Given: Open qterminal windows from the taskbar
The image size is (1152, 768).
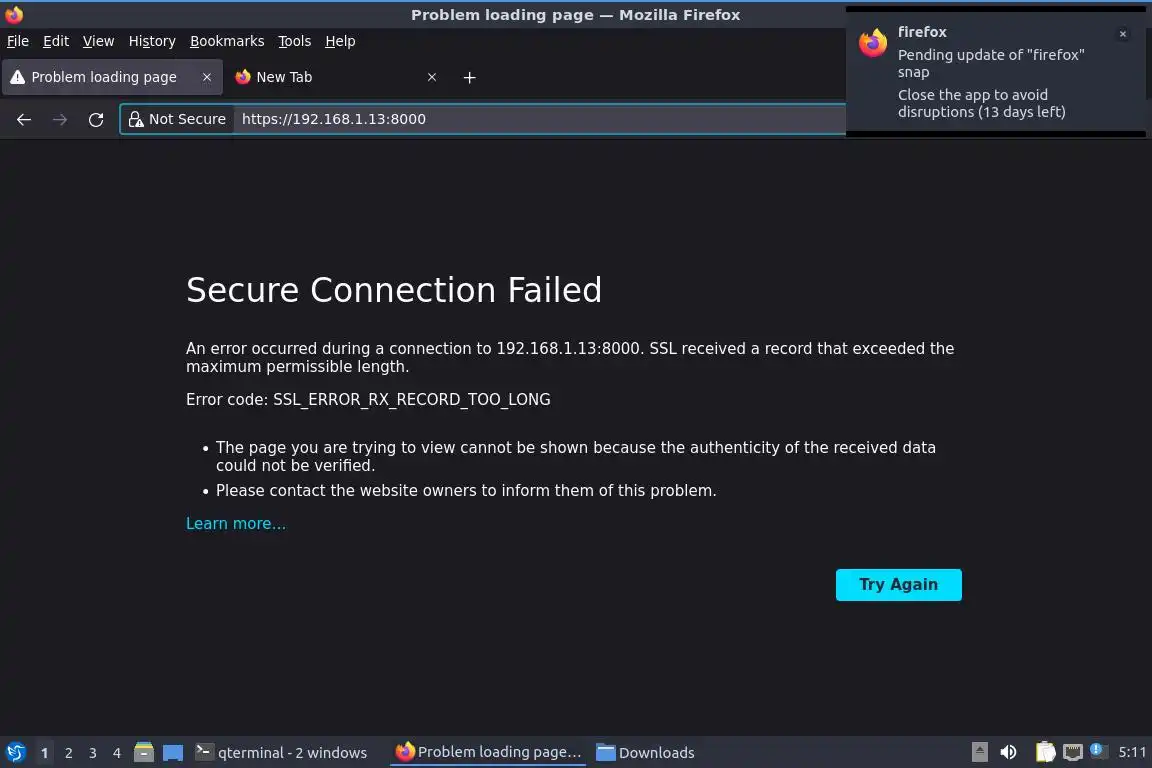Looking at the screenshot, I should [x=281, y=752].
